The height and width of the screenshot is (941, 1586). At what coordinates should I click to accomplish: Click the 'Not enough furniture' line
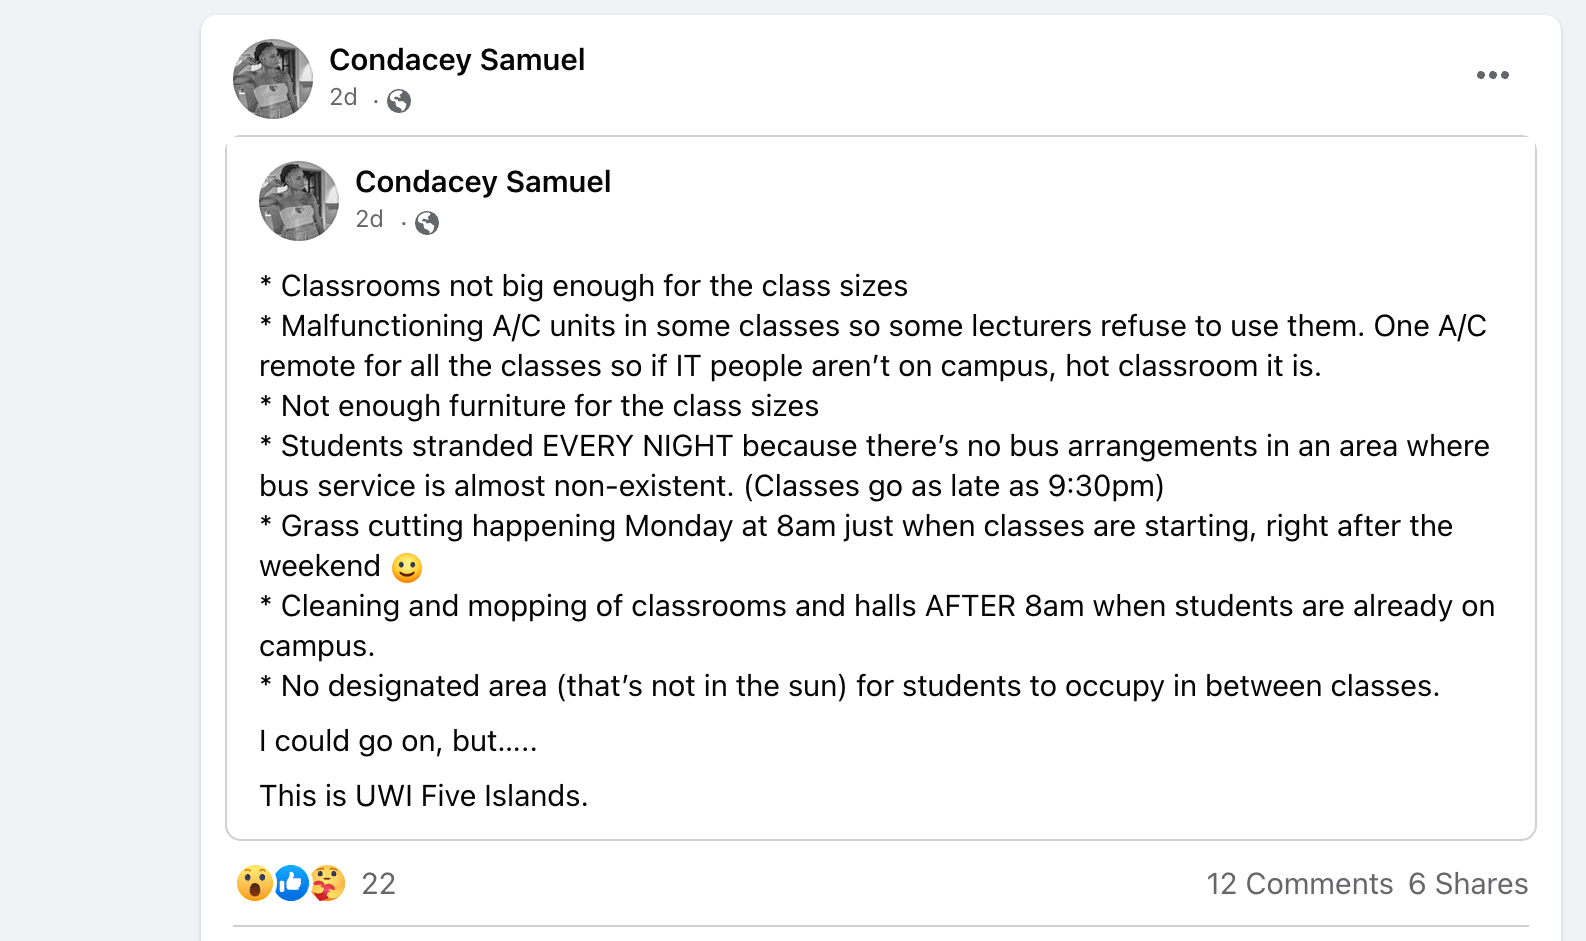click(x=549, y=407)
